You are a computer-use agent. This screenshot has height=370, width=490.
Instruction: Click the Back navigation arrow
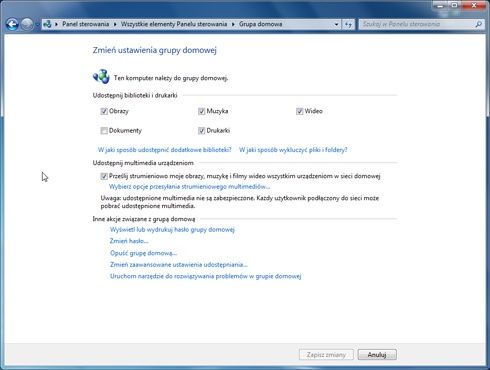pos(12,24)
